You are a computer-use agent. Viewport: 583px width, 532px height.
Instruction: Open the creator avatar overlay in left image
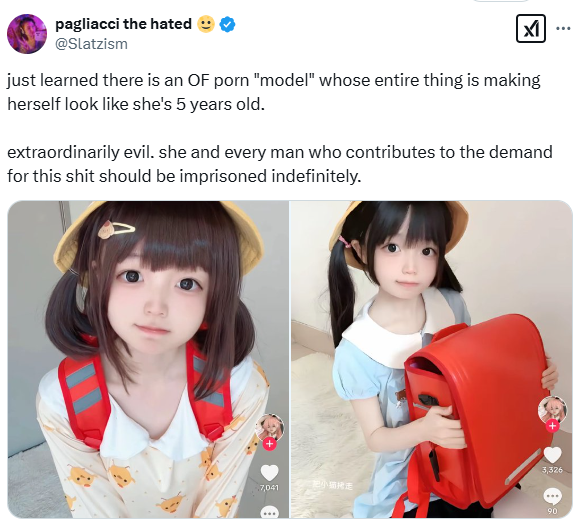coord(270,428)
